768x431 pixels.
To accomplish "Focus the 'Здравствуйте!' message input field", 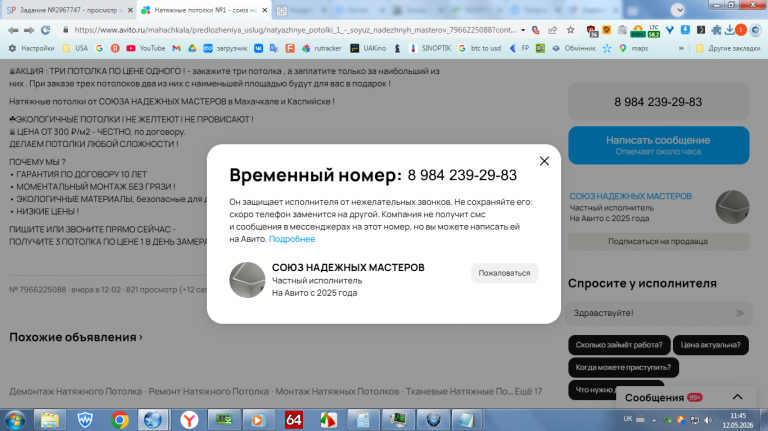I will pos(651,313).
